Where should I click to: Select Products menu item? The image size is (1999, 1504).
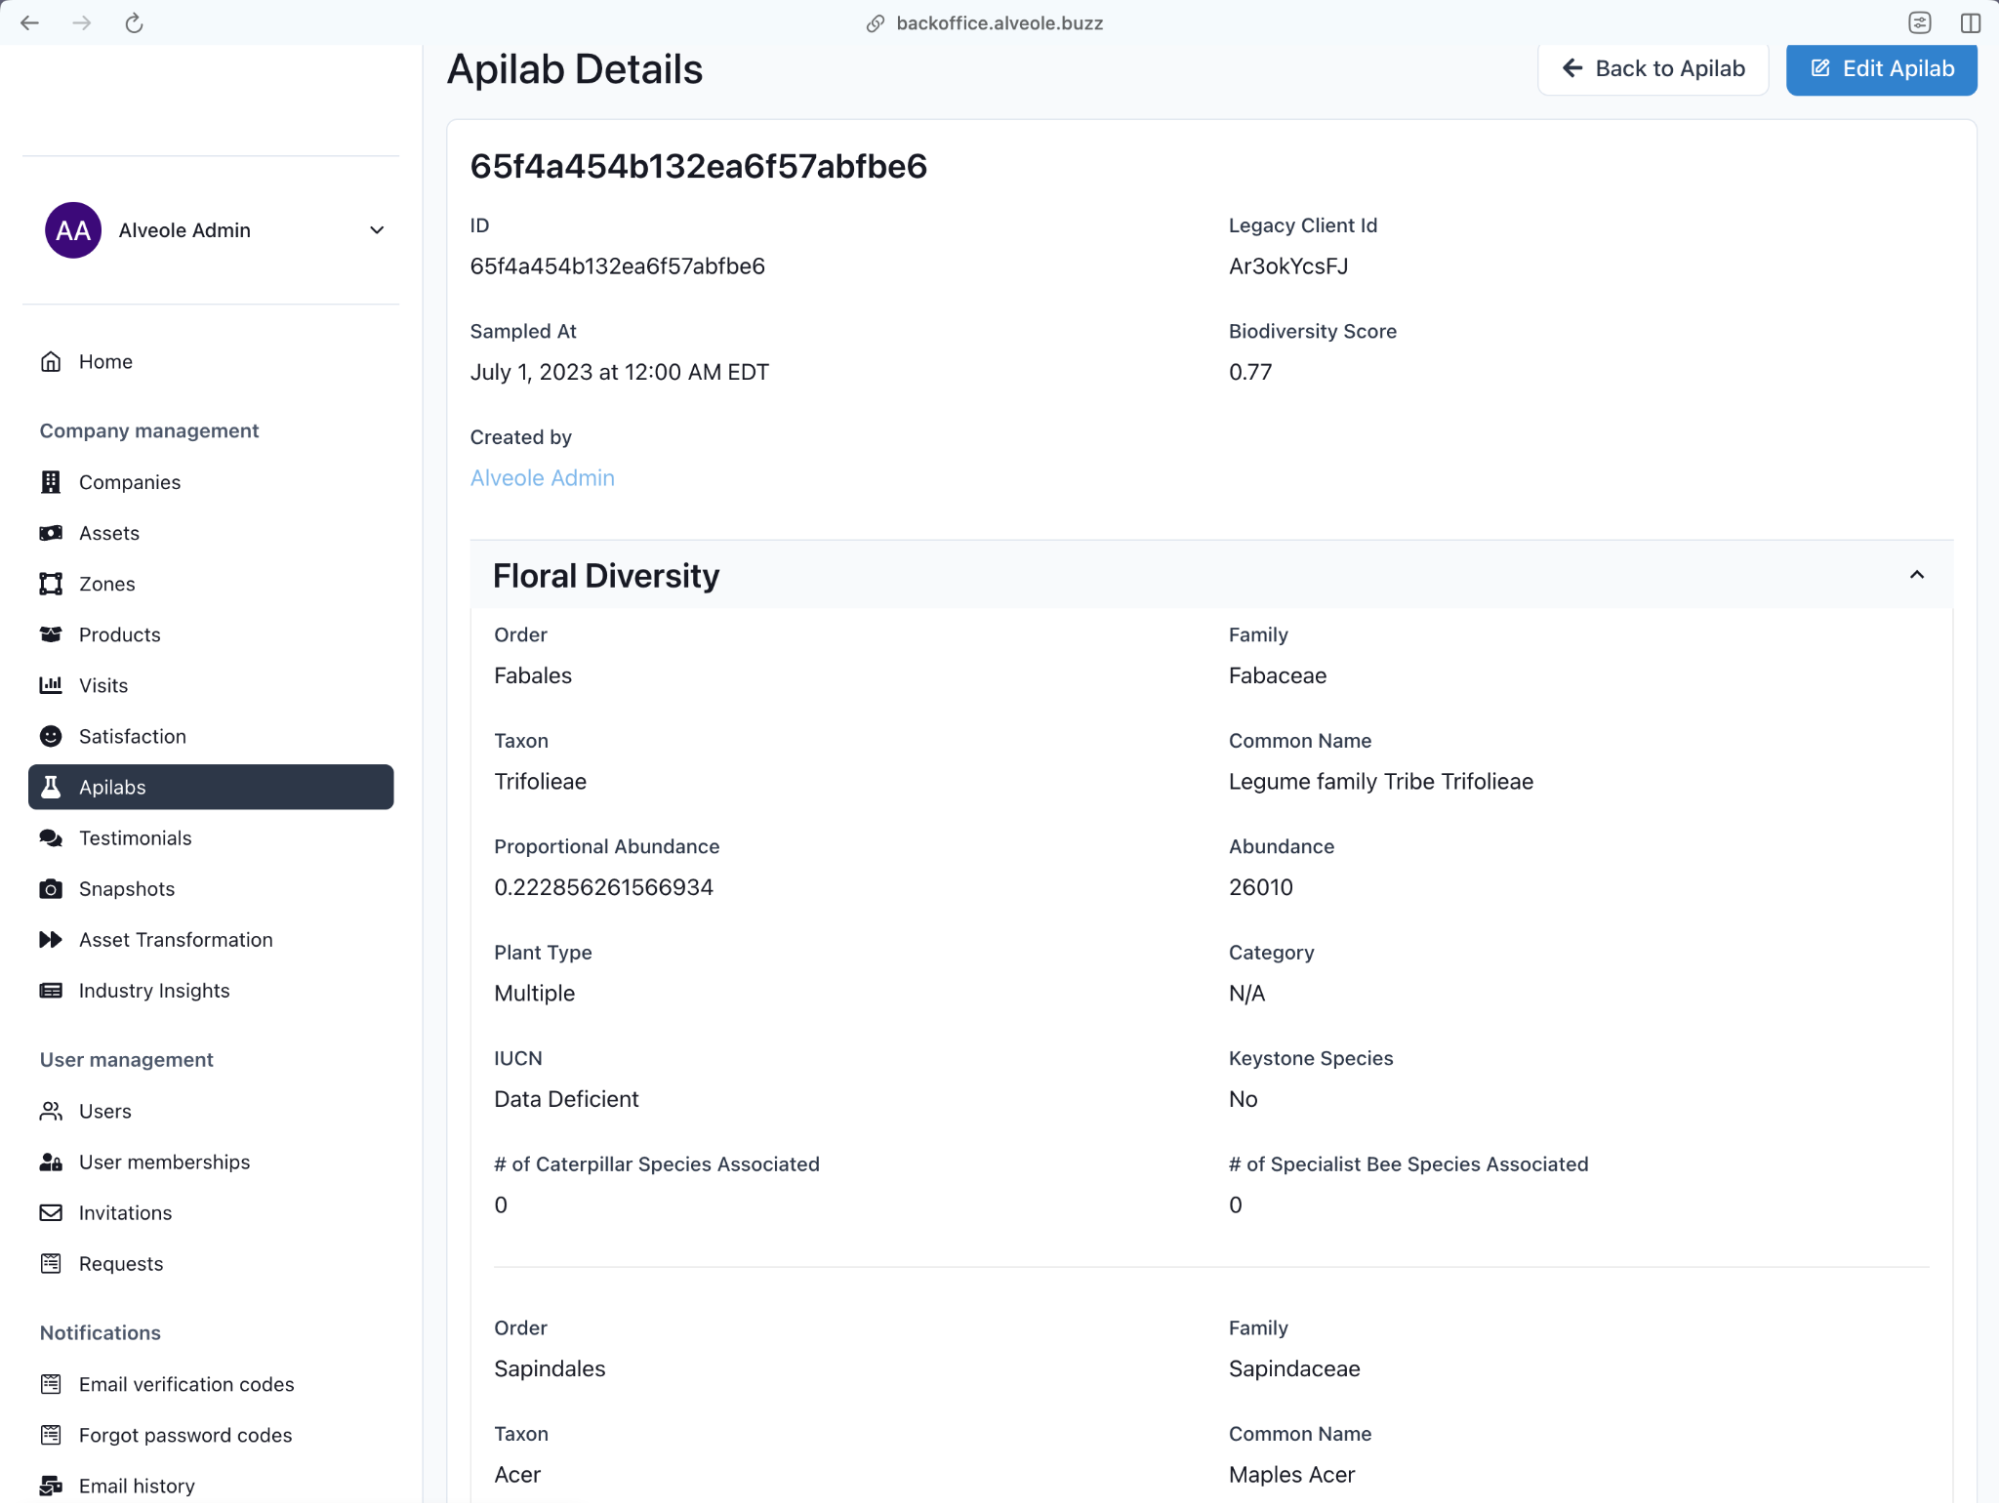pos(119,635)
